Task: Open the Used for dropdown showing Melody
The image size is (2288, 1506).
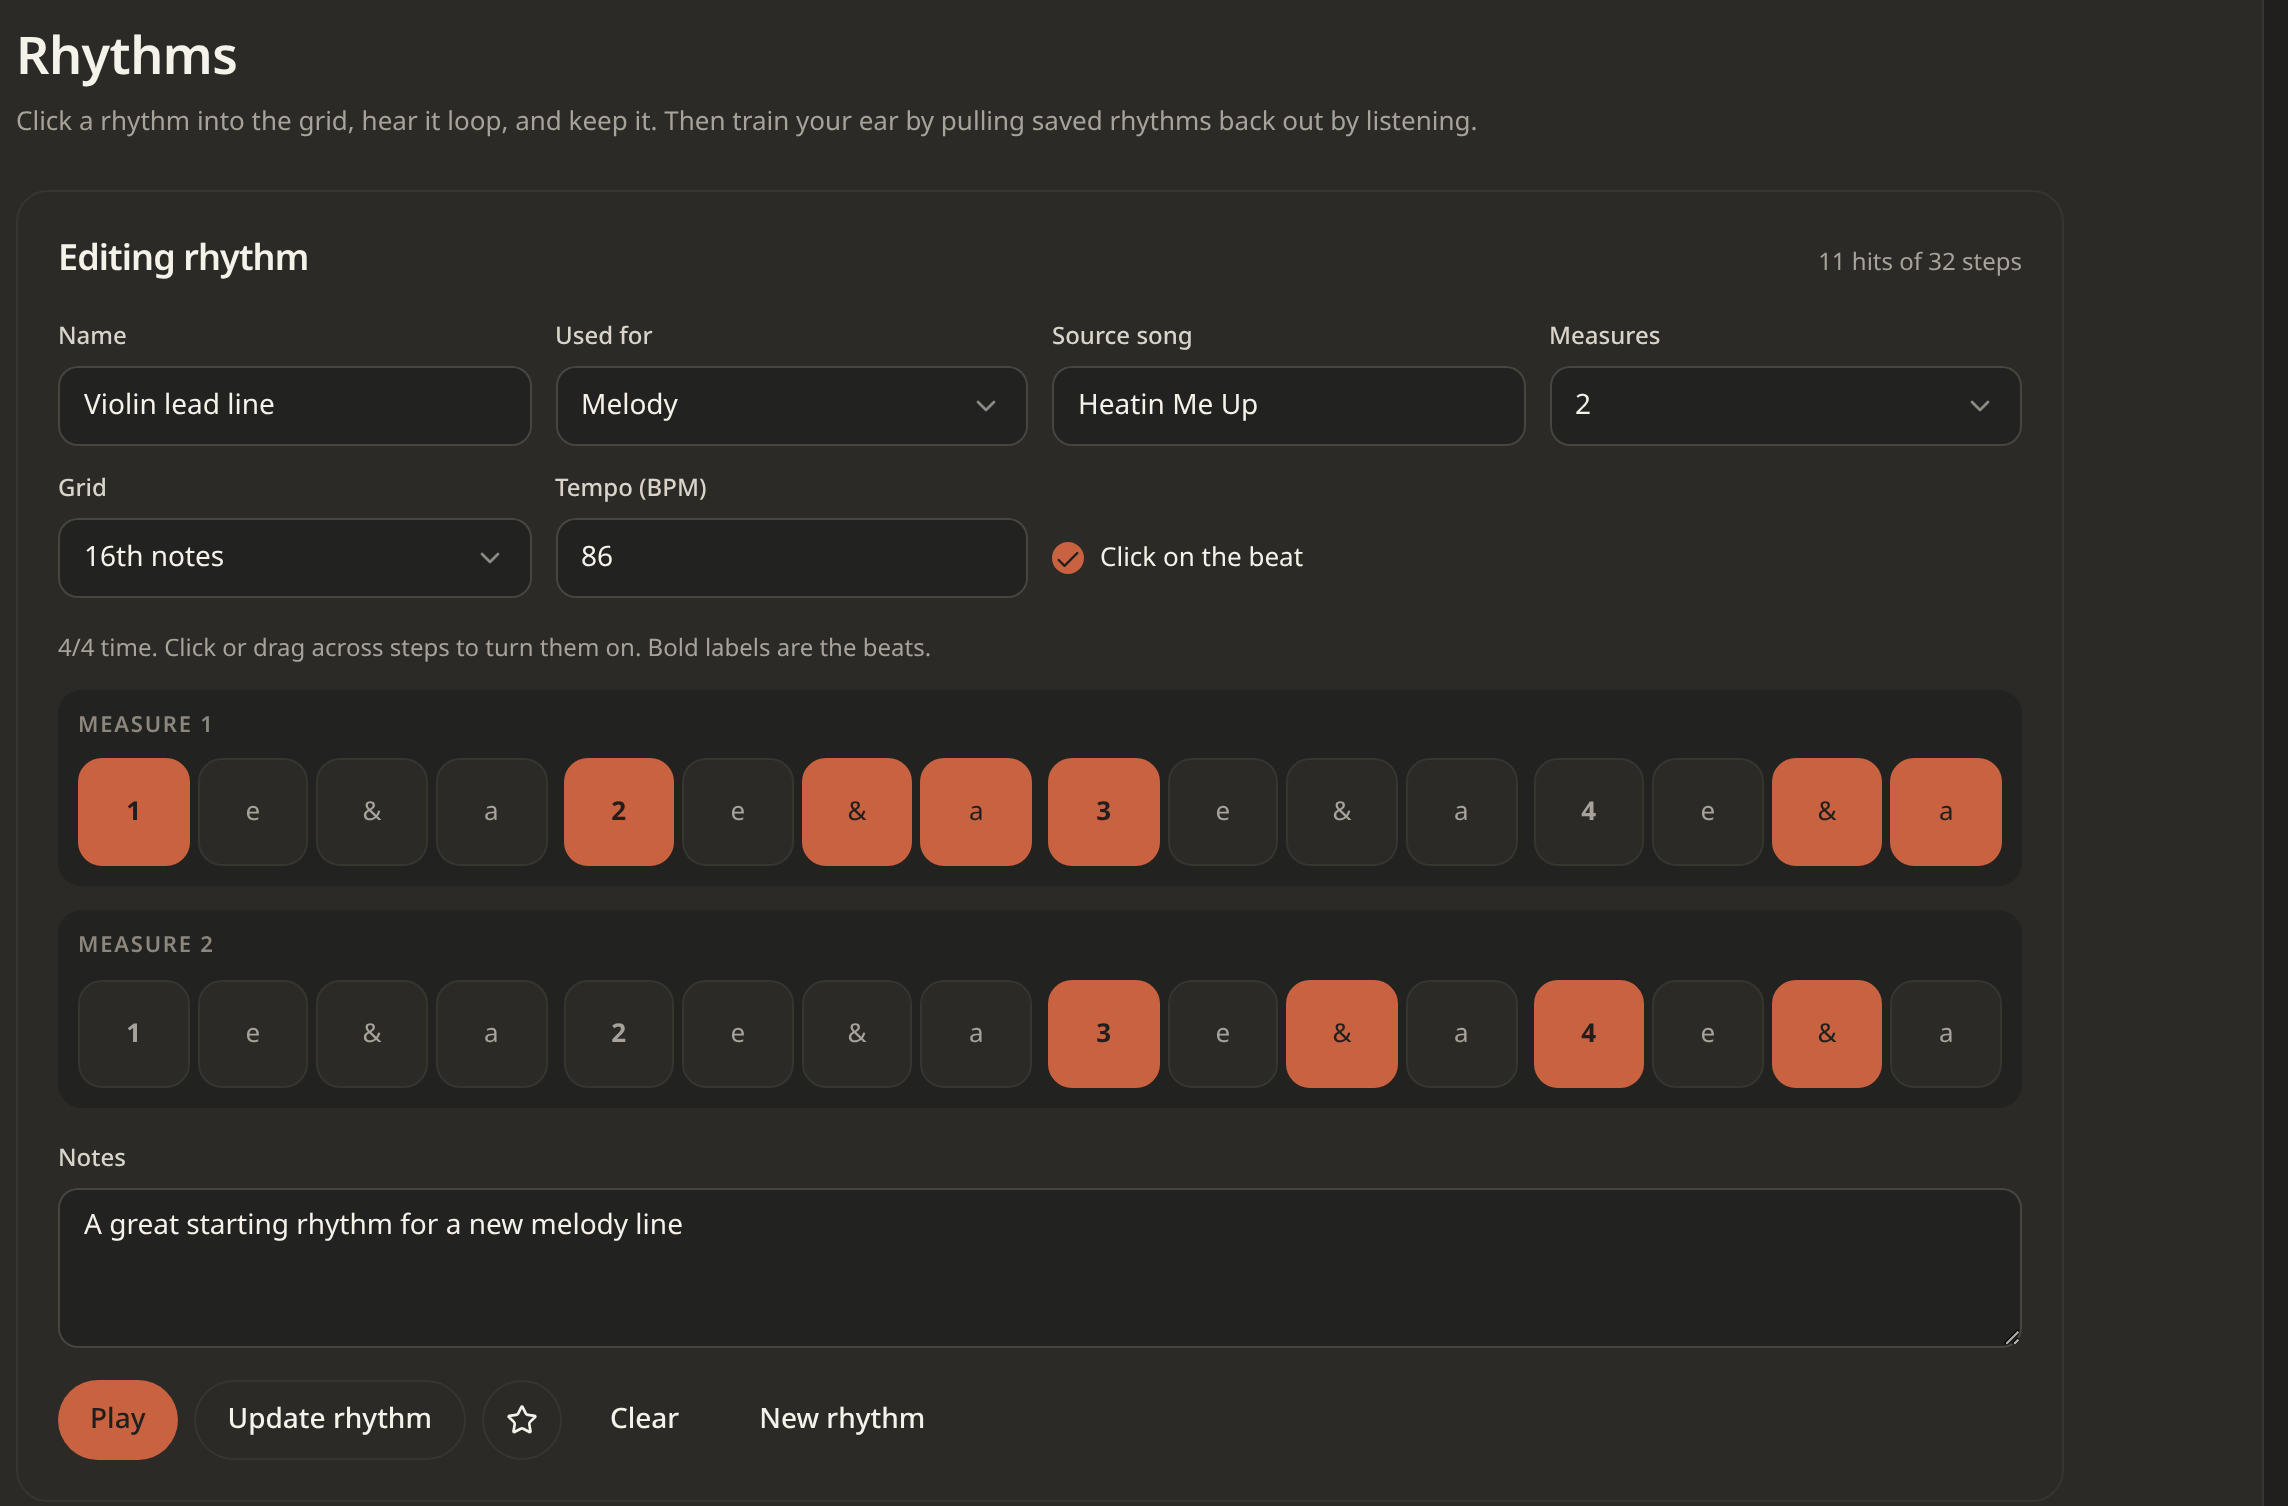Action: (791, 406)
